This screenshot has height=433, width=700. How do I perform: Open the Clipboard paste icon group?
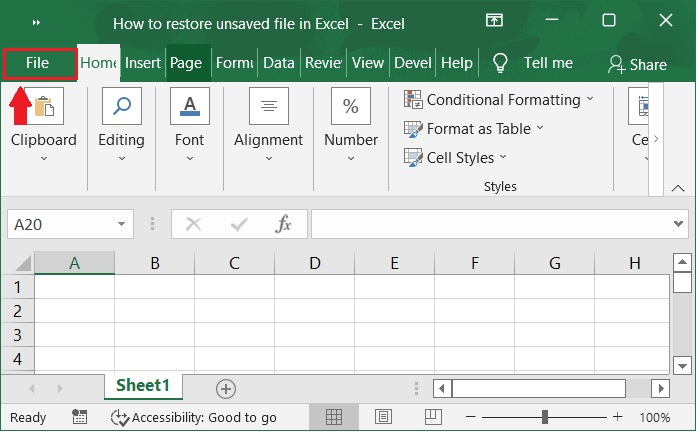(43, 106)
